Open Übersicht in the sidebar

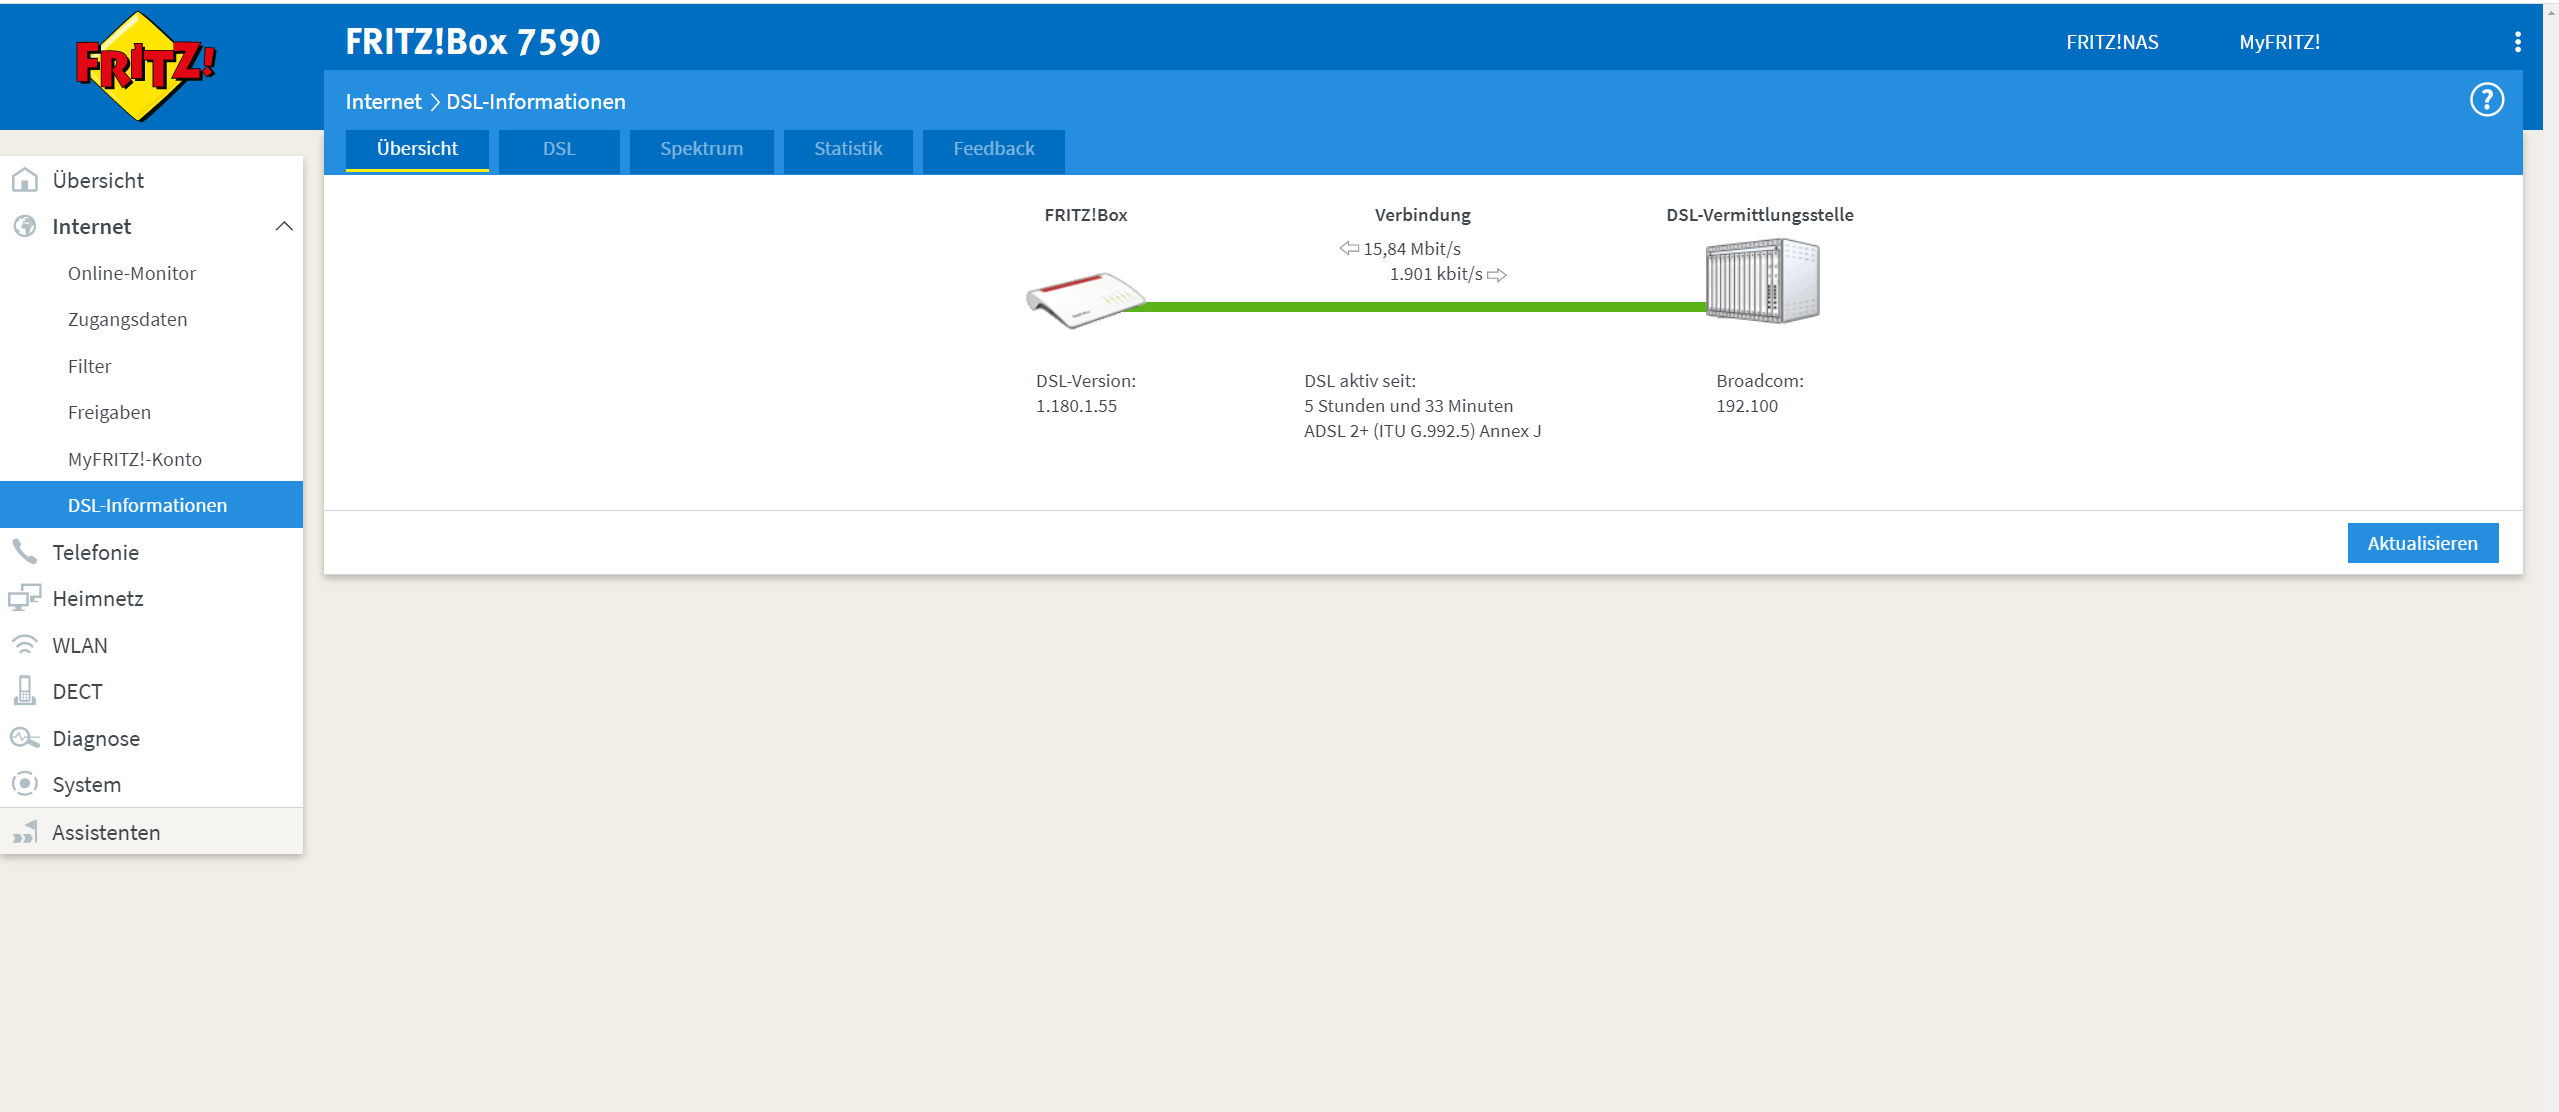point(151,180)
